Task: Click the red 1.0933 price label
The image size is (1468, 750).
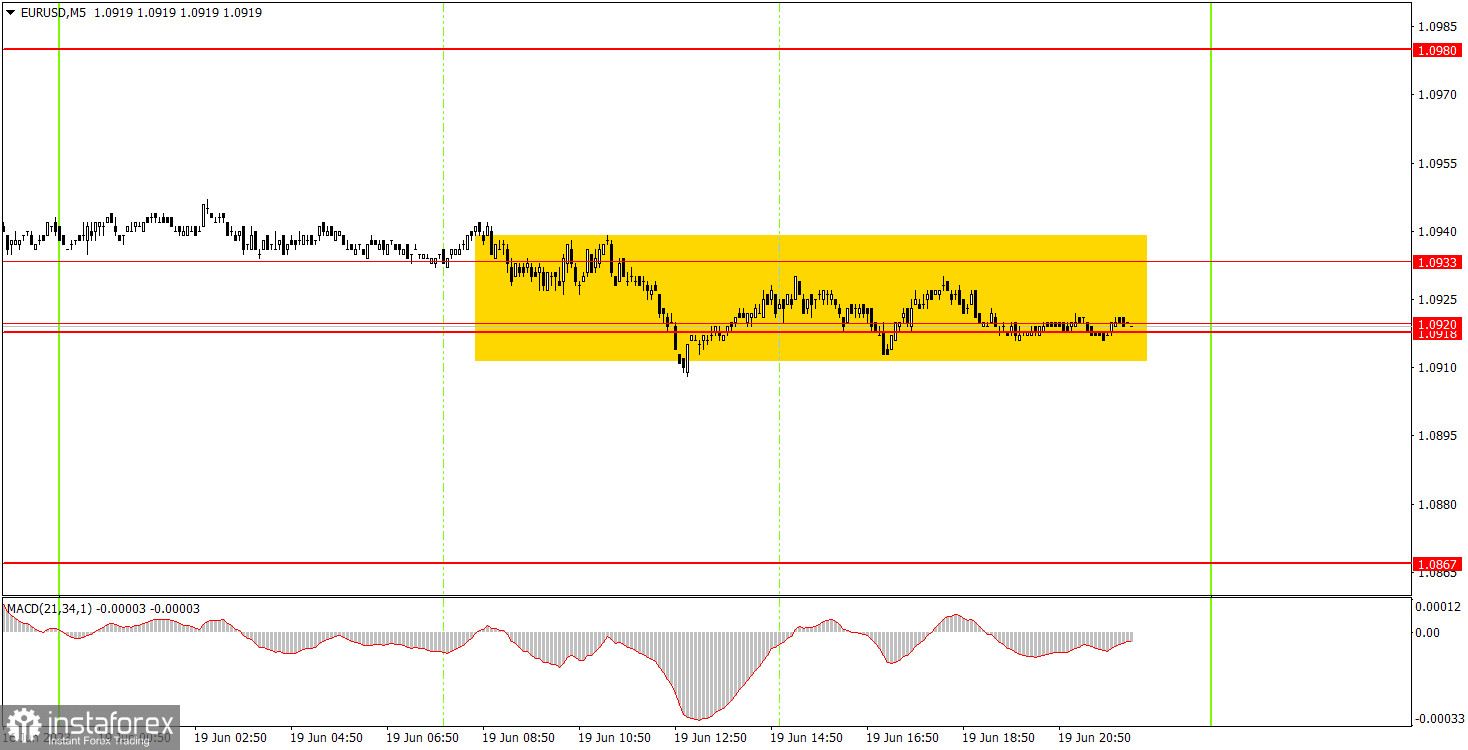Action: click(1436, 261)
